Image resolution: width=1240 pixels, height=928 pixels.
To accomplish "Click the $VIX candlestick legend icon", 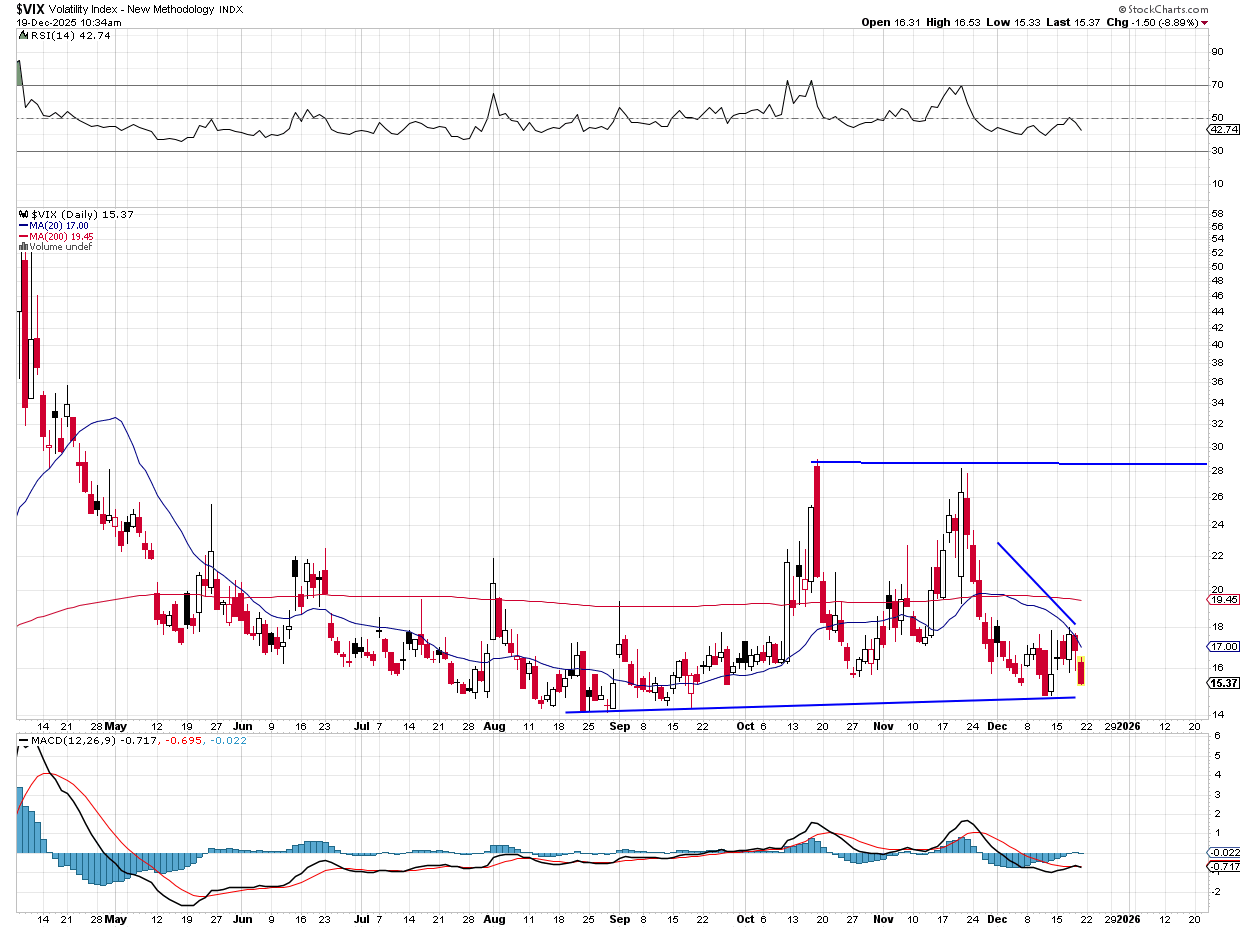I will click(24, 215).
